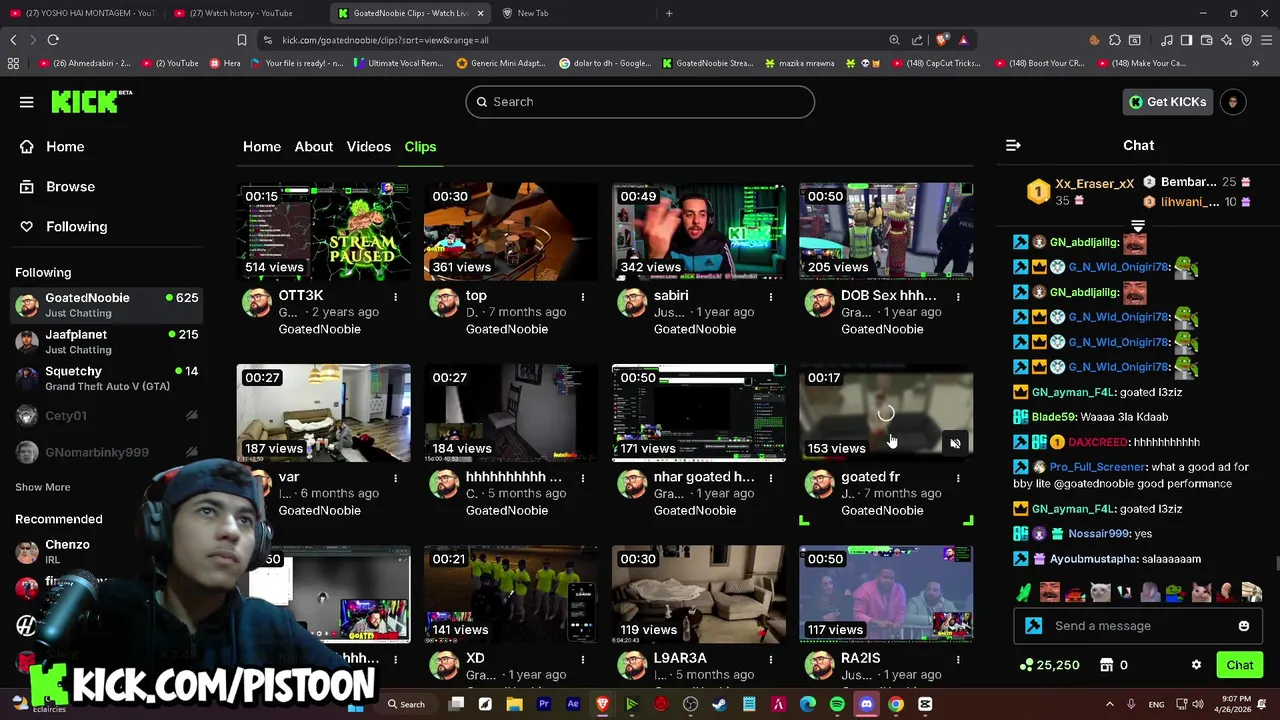Click the green Chat send button
Viewport: 1280px width, 720px height.
[x=1239, y=665]
